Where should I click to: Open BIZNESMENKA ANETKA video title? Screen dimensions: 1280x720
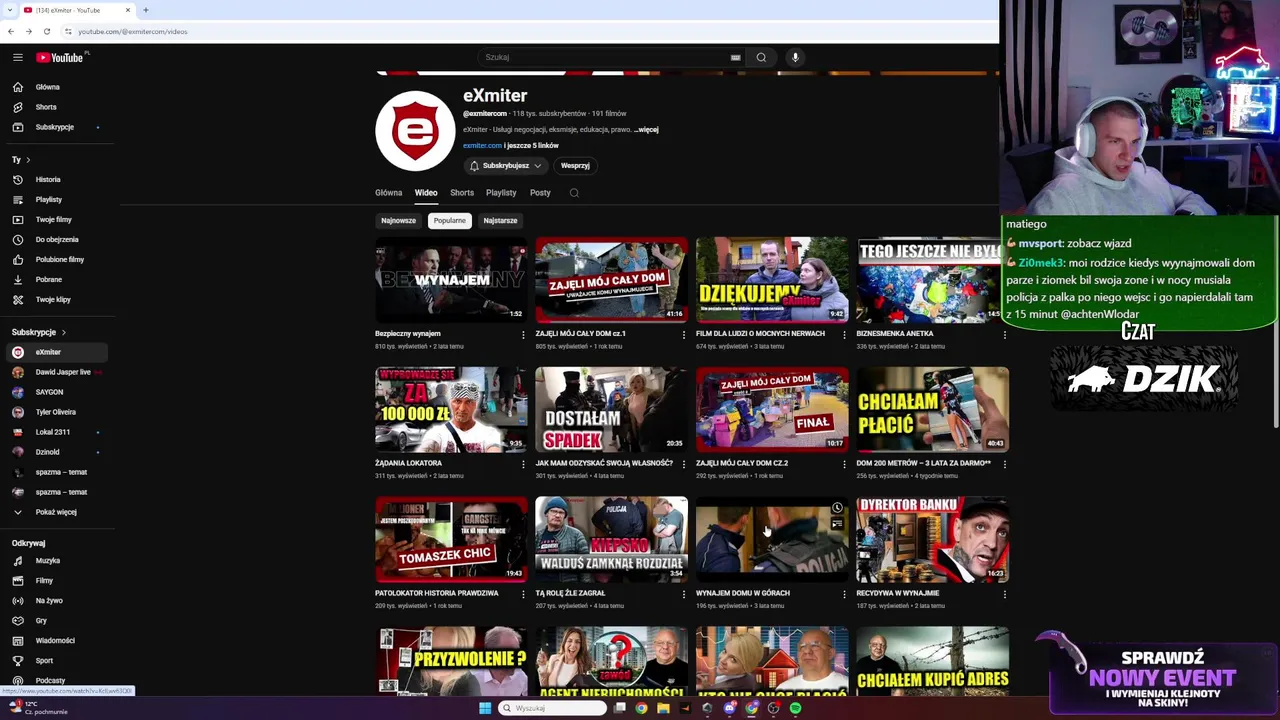click(895, 334)
